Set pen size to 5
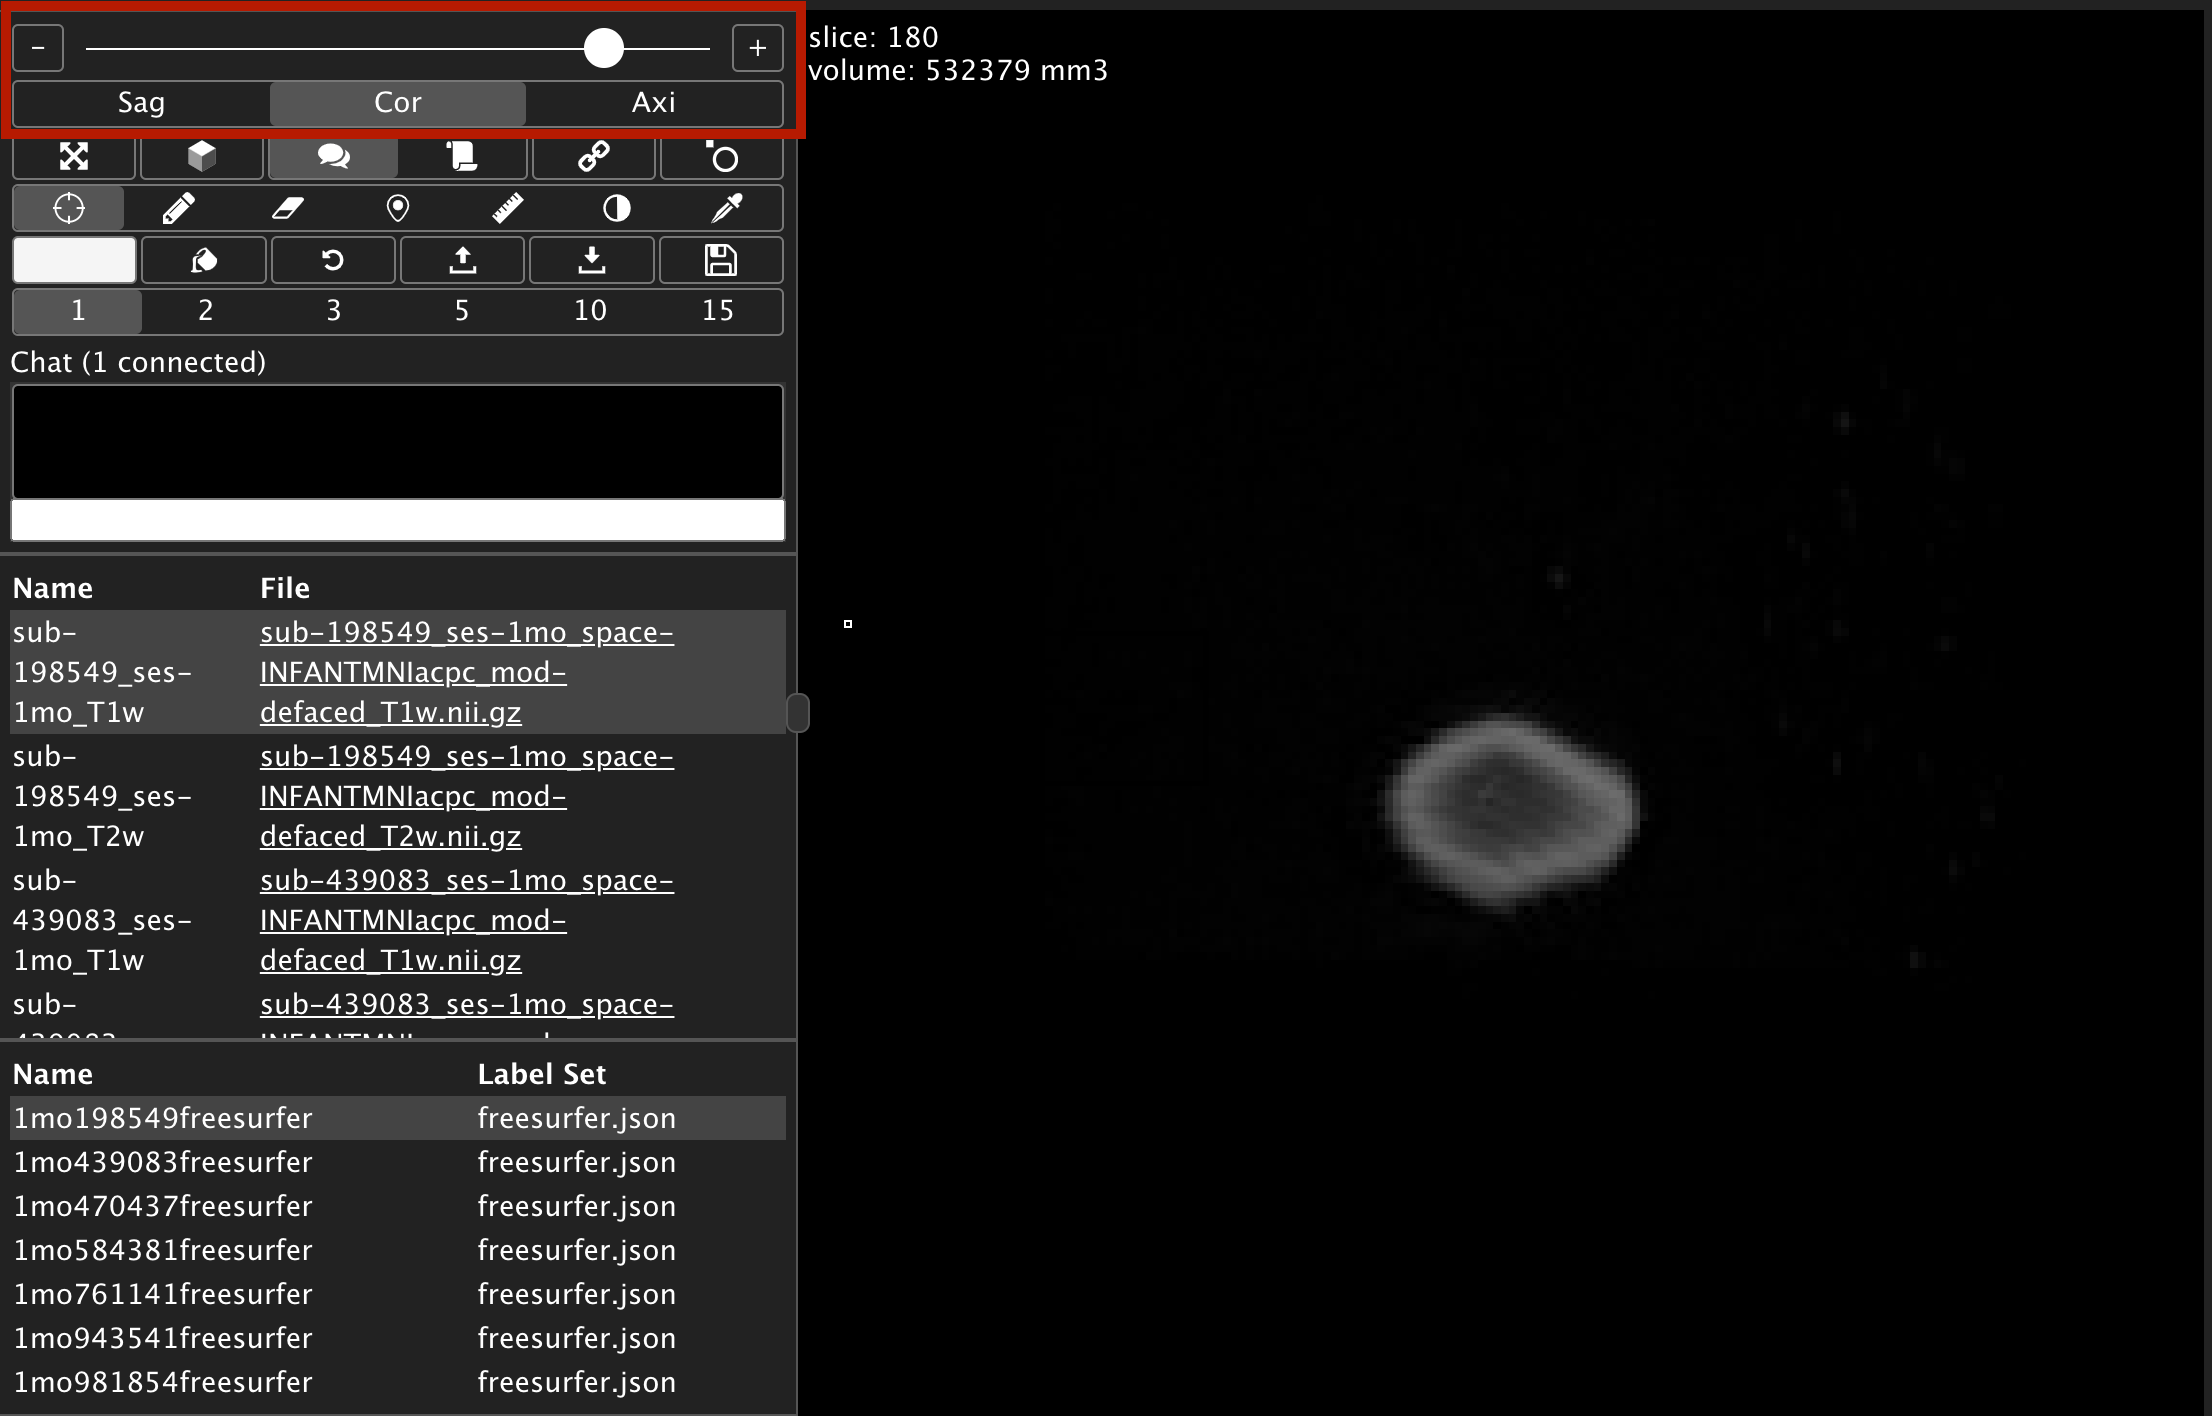The image size is (2212, 1416). tap(462, 311)
